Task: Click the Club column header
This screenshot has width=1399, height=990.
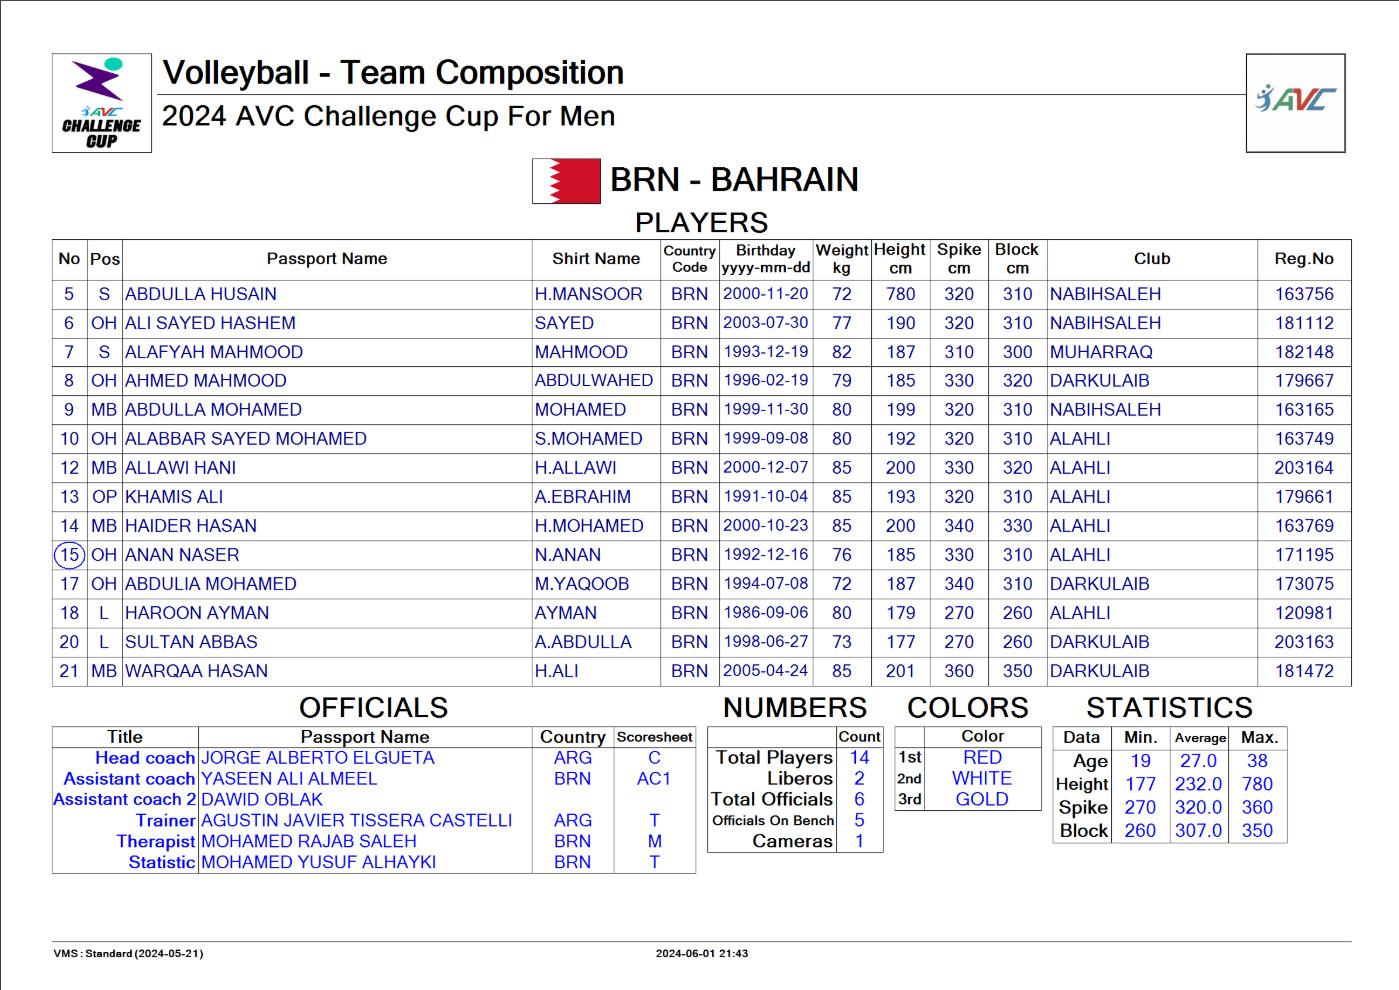Action: [x=1151, y=259]
